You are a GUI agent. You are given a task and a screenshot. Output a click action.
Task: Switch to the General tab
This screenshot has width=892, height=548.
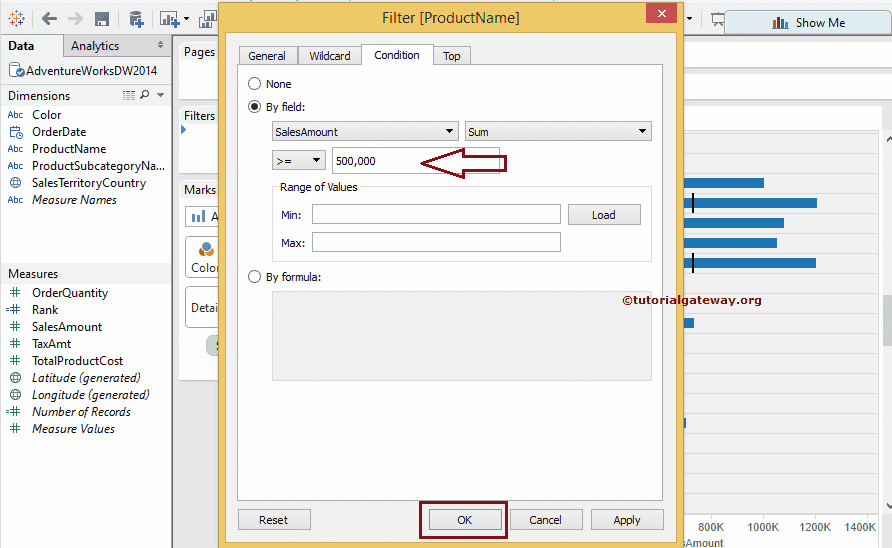pyautogui.click(x=267, y=56)
